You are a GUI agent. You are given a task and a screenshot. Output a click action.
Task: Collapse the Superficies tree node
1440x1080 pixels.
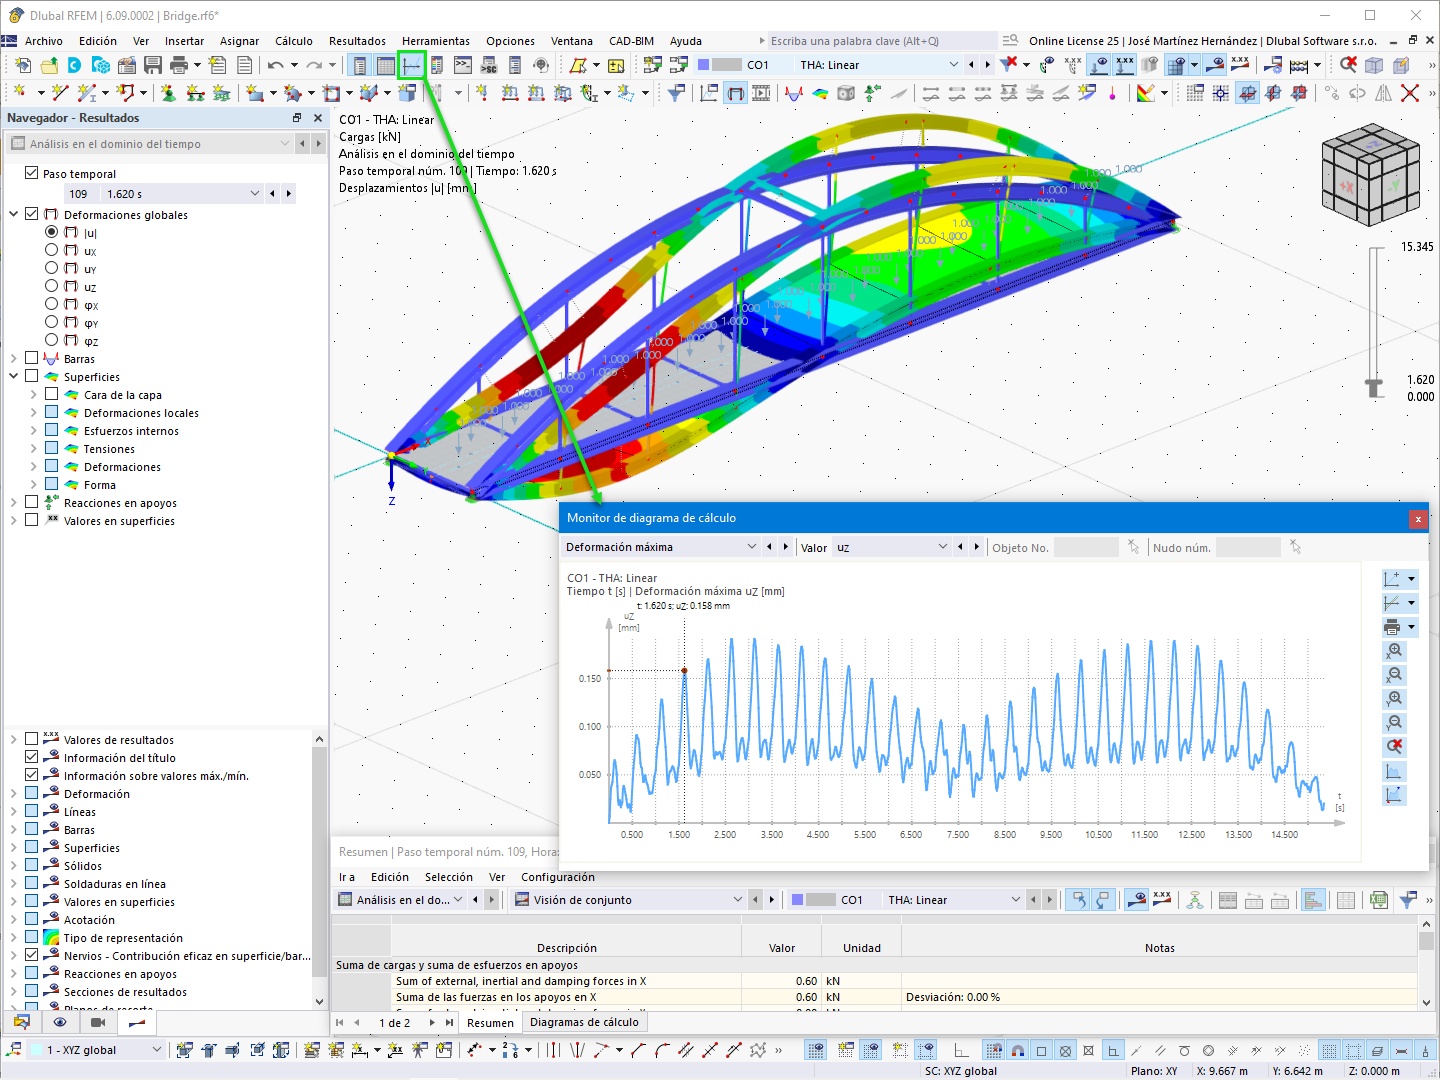(14, 377)
